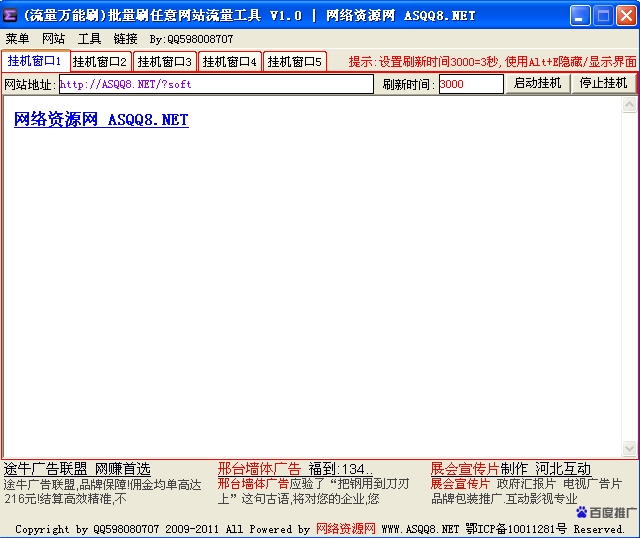
Task: Close the 流量万能刷 window
Action: [x=627, y=16]
